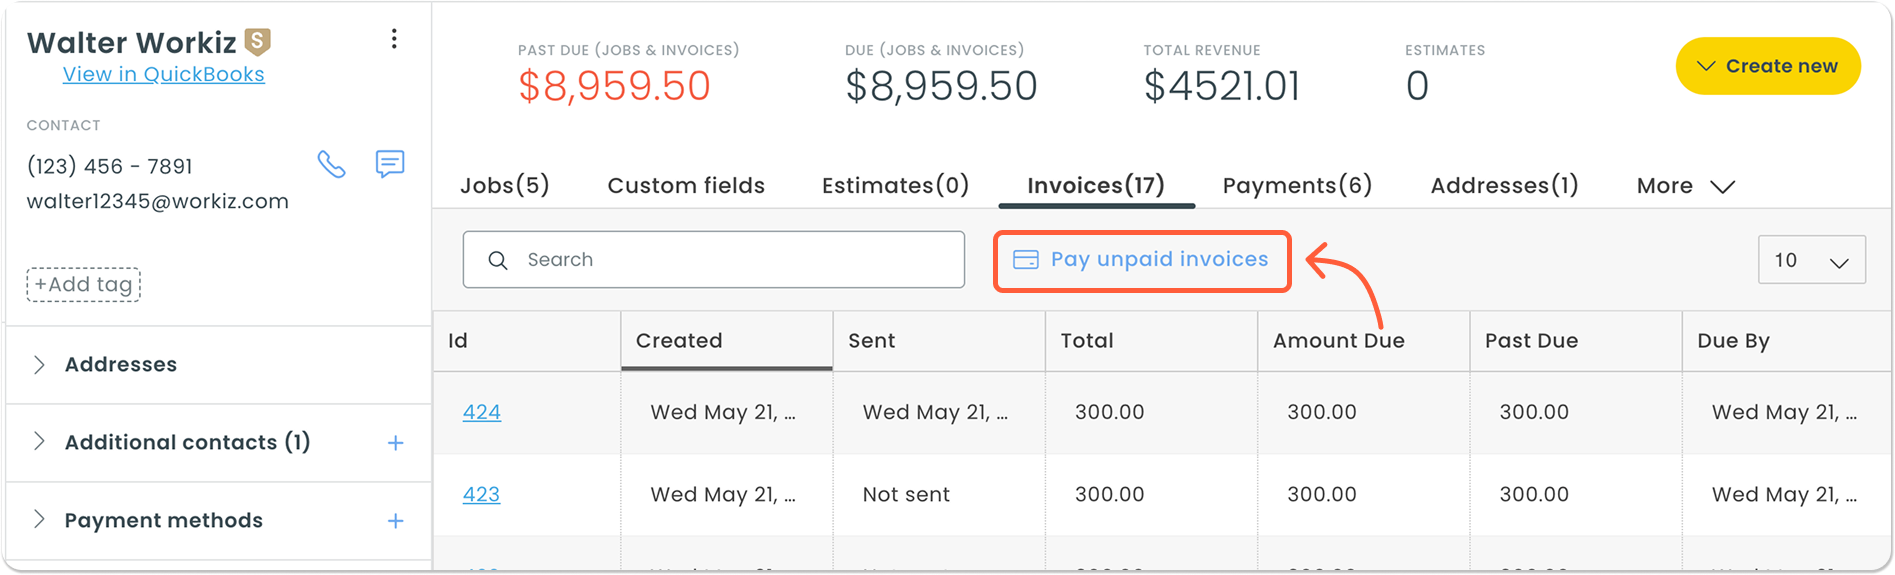
Task: Open the text message chat icon
Action: click(390, 163)
